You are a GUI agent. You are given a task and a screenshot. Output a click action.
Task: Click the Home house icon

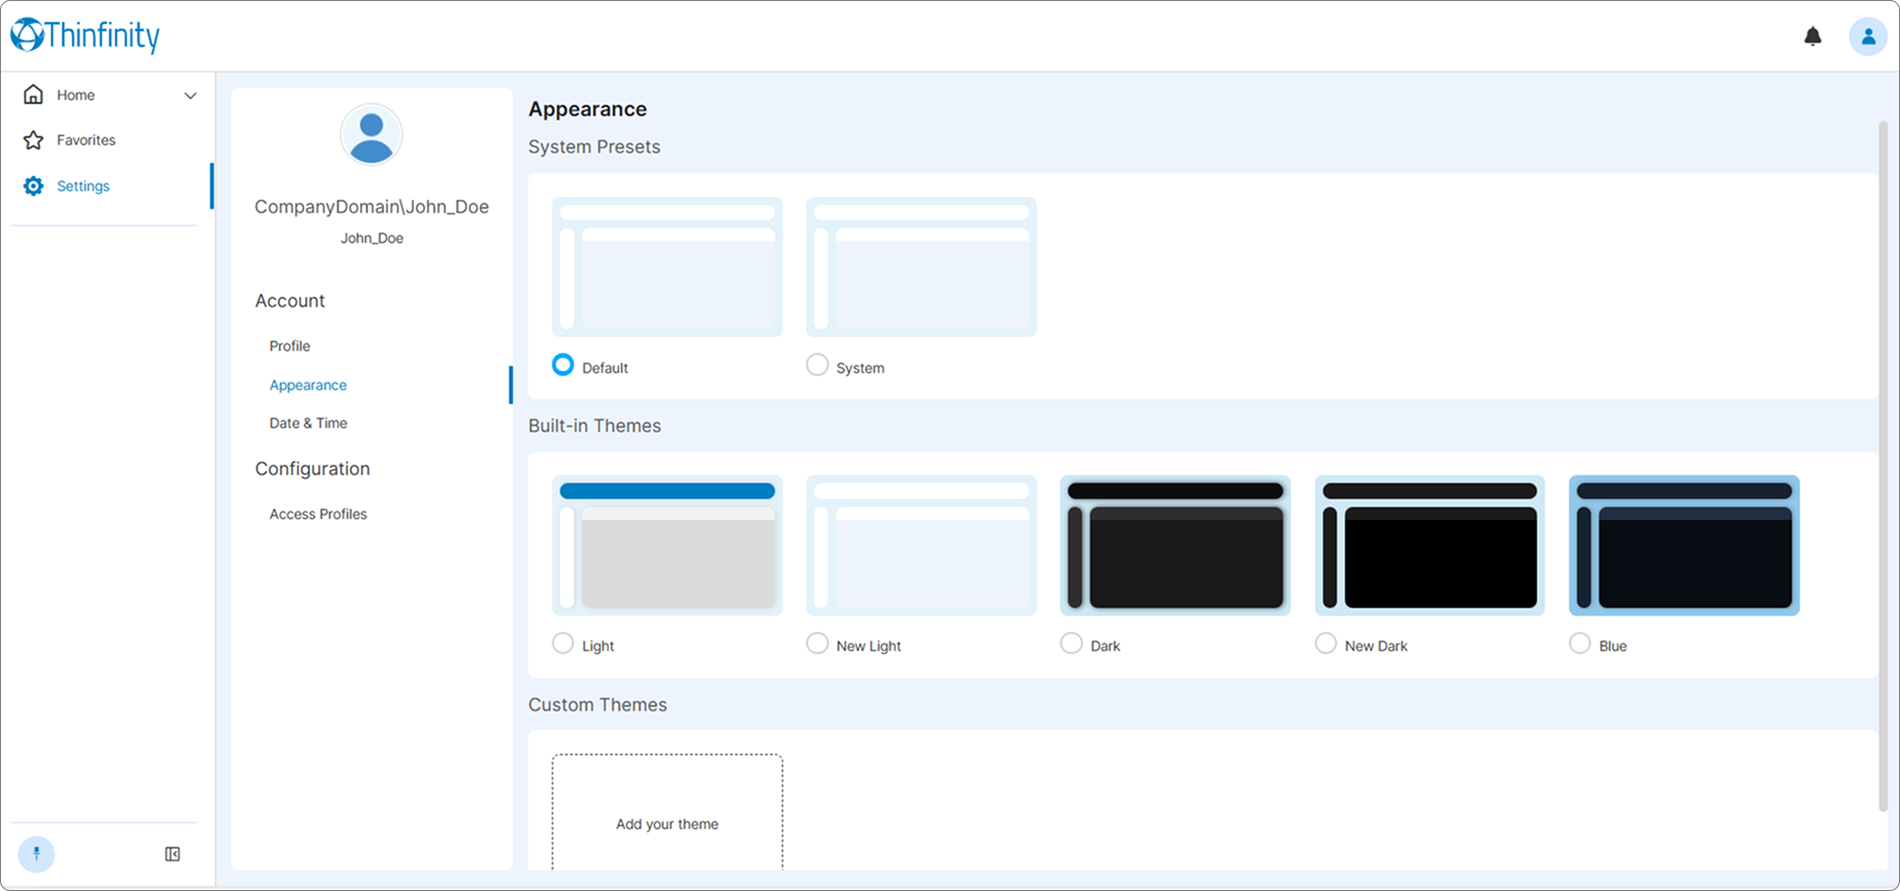pyautogui.click(x=33, y=94)
